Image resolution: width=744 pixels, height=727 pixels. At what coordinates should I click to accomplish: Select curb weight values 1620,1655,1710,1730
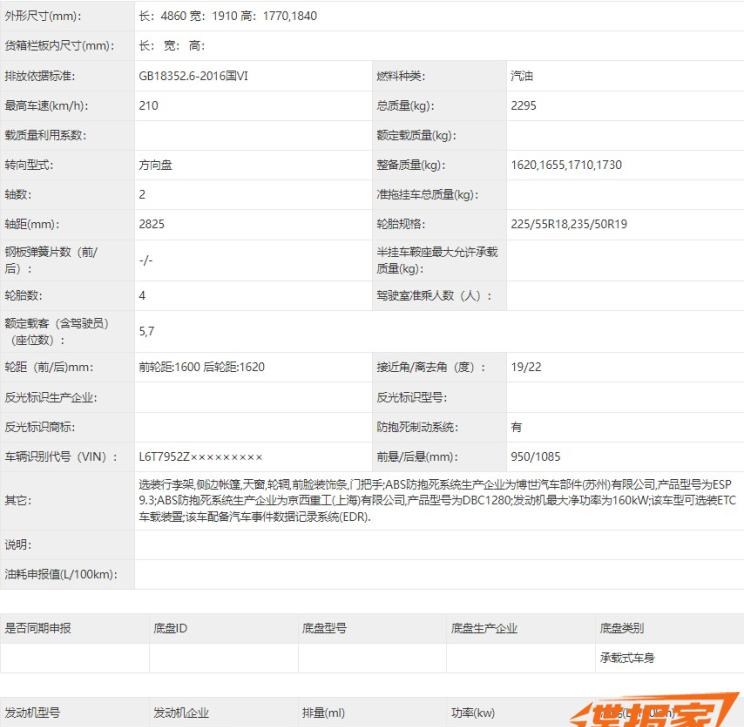[566, 165]
